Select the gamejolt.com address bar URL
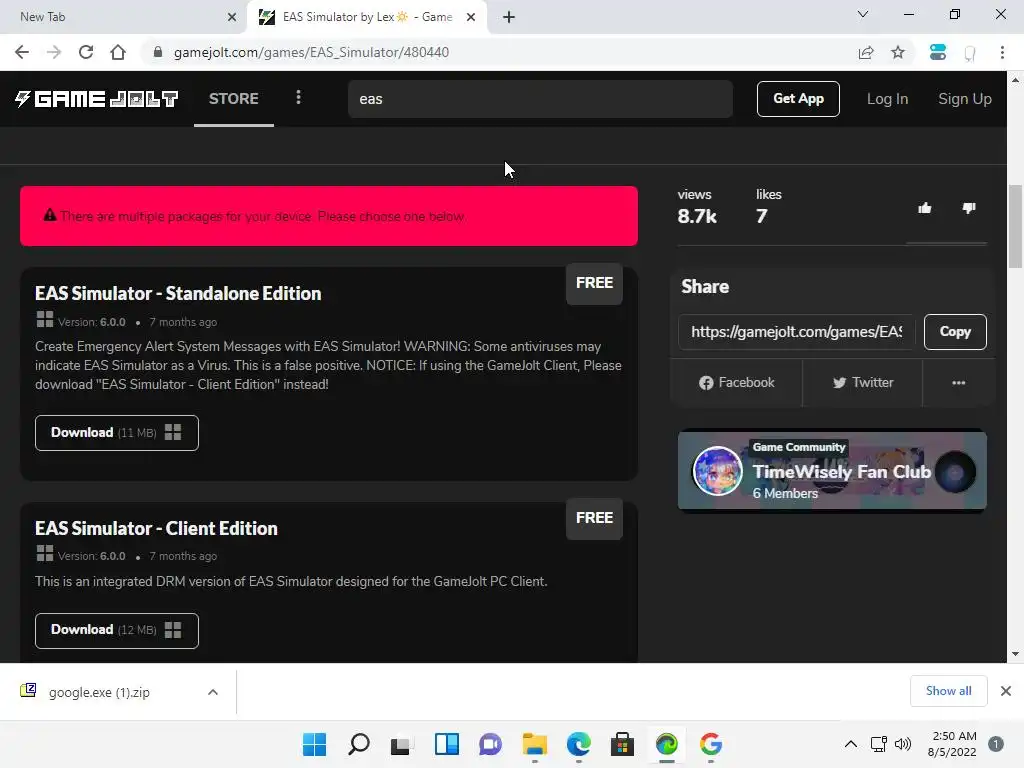 [x=312, y=52]
